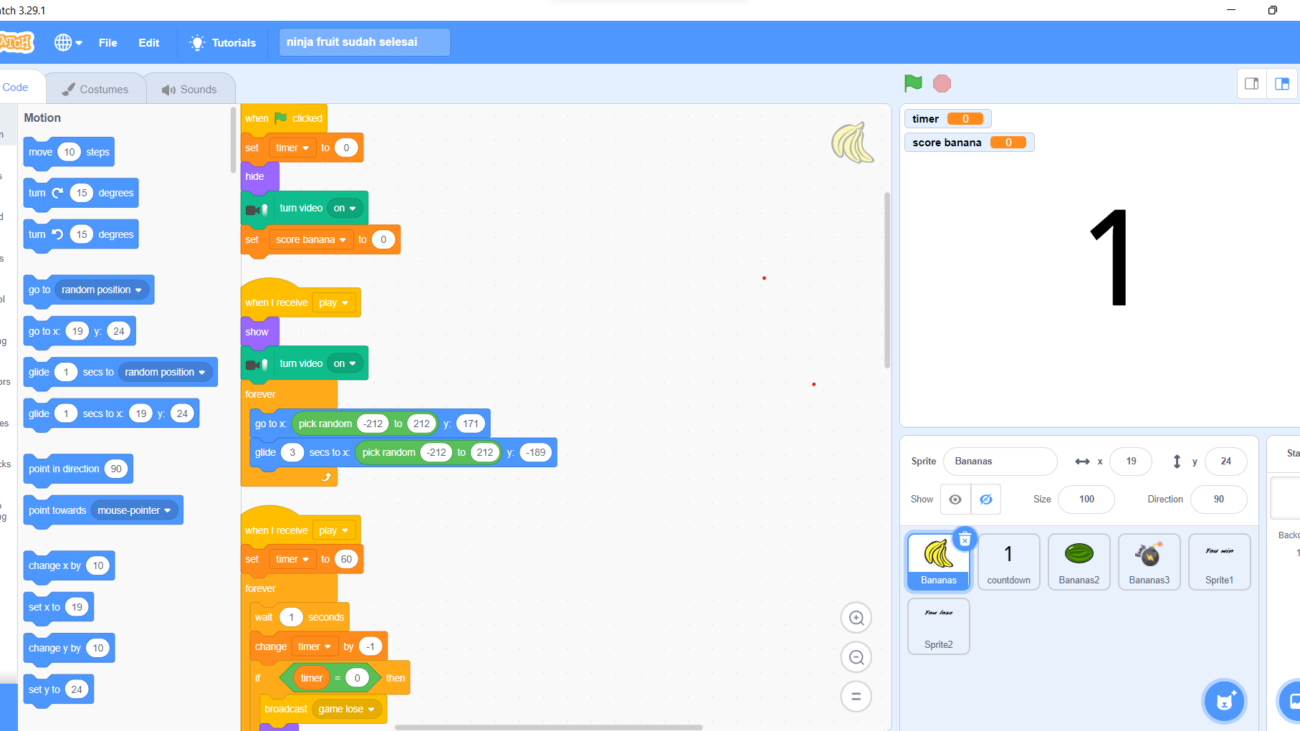Open video on dropdown under hide block
Viewport: 1300px width, 731px height.
[345, 208]
